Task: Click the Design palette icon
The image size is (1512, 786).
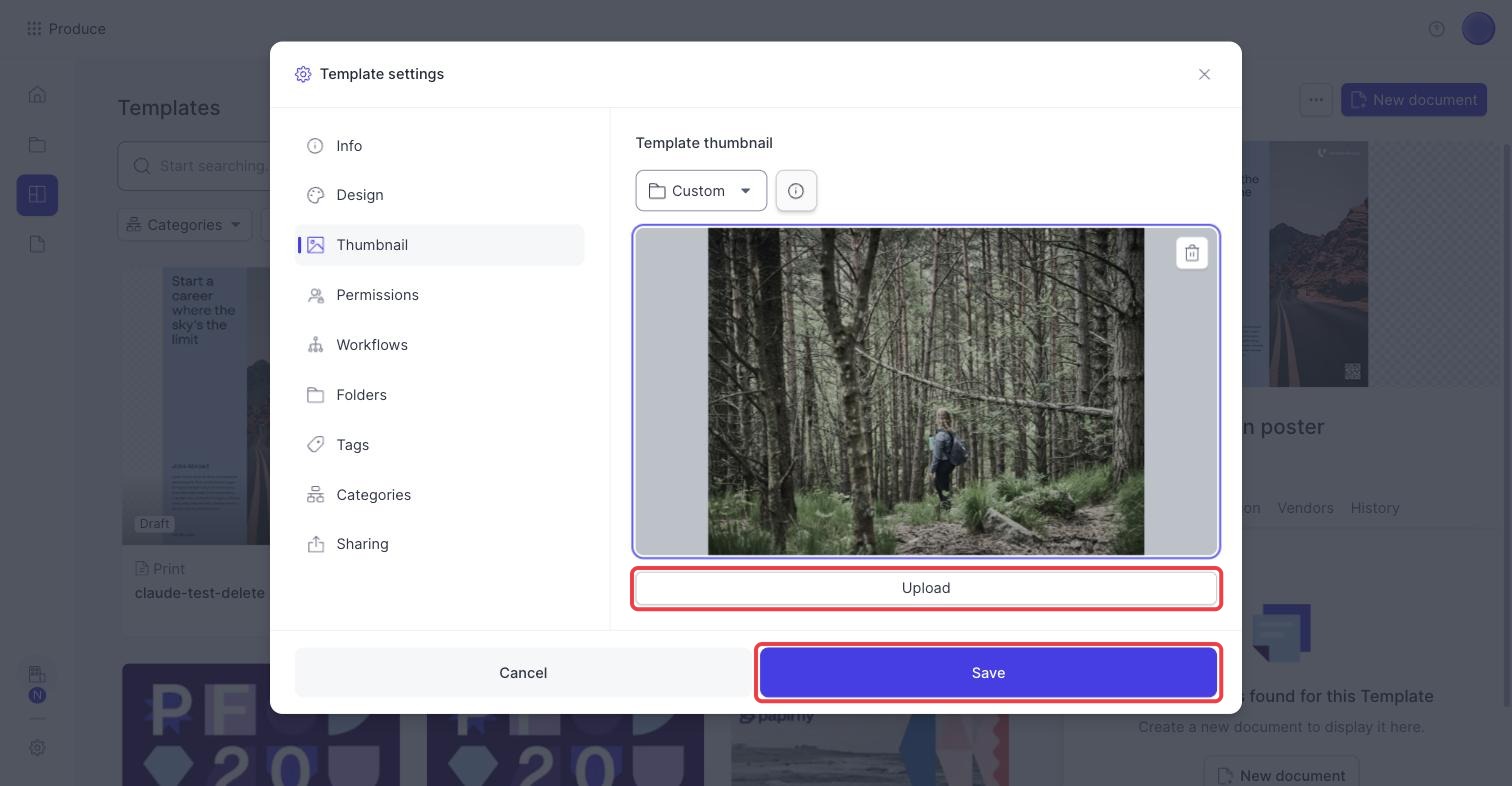Action: coord(315,195)
